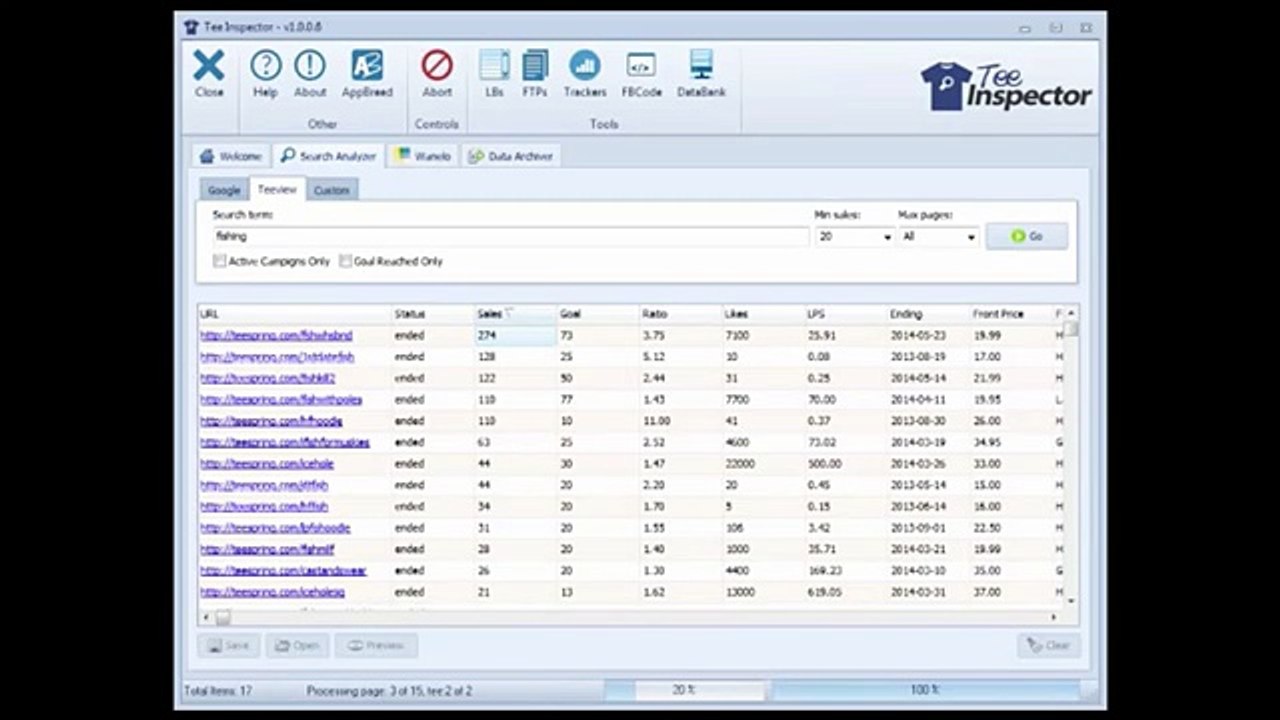Open the Help tool
The width and height of the screenshot is (1280, 720).
coord(265,74)
